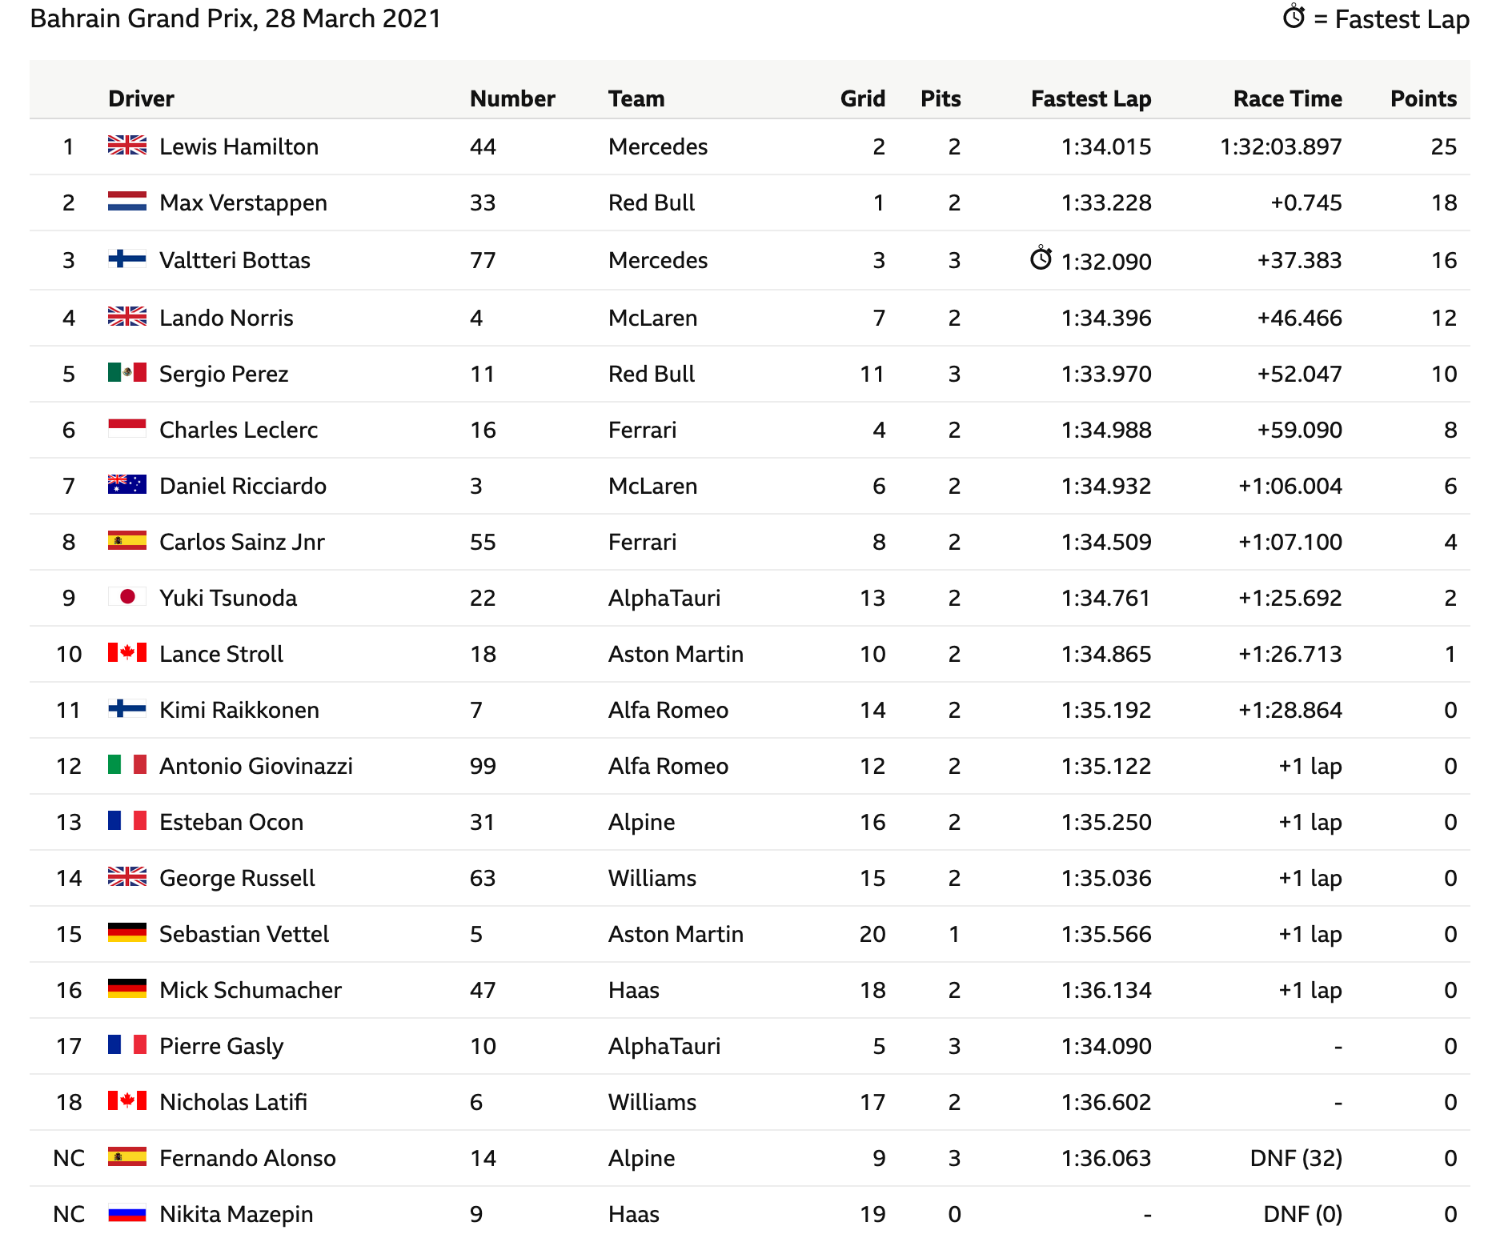The height and width of the screenshot is (1234, 1500).
Task: Click the Mexican flag next to Sergio Perez
Action: click(x=127, y=373)
